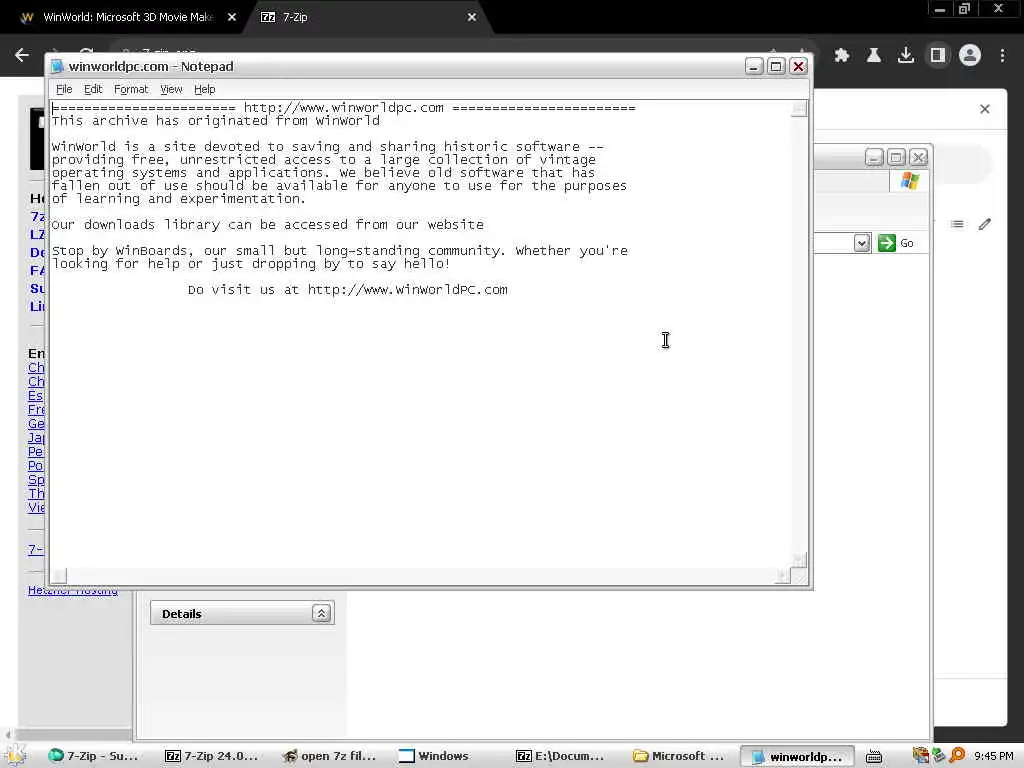Open the Format menu in Notepad
Viewport: 1024px width, 768px height.
[131, 89]
